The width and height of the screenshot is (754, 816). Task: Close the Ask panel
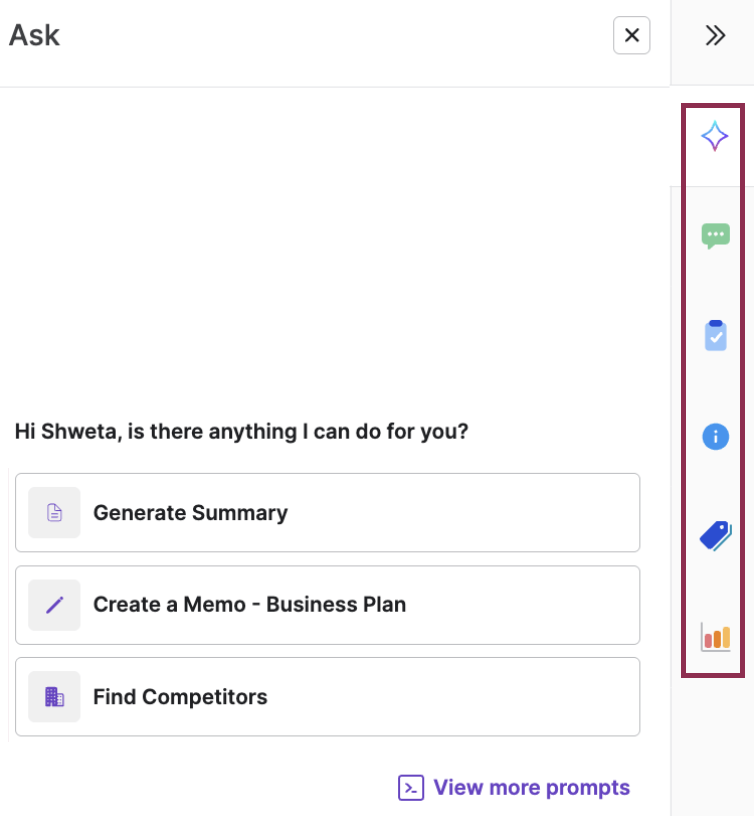(631, 36)
